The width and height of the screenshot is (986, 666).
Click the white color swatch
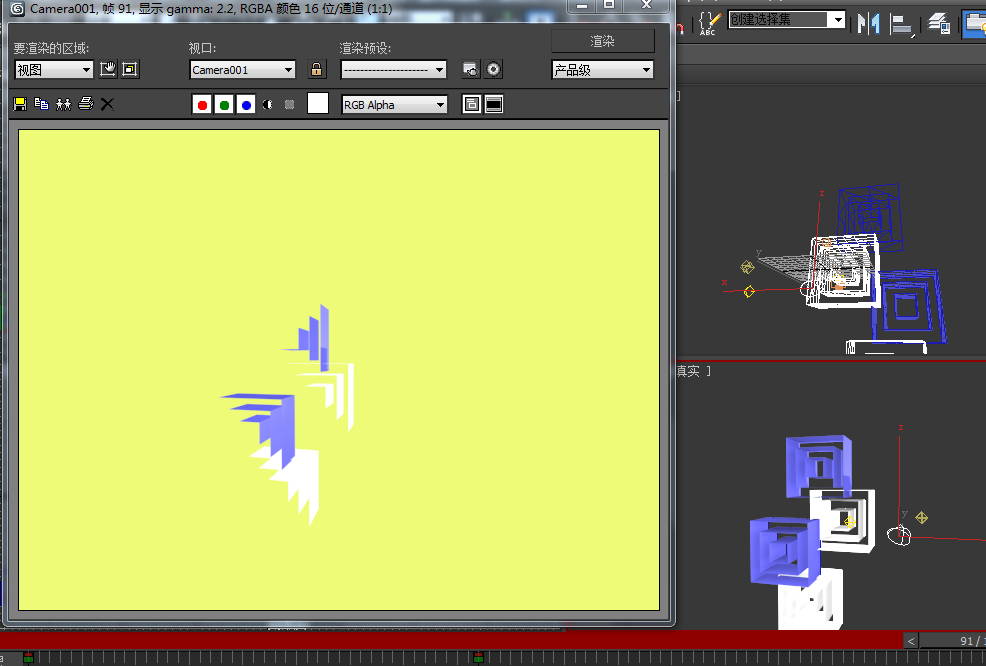pos(318,104)
